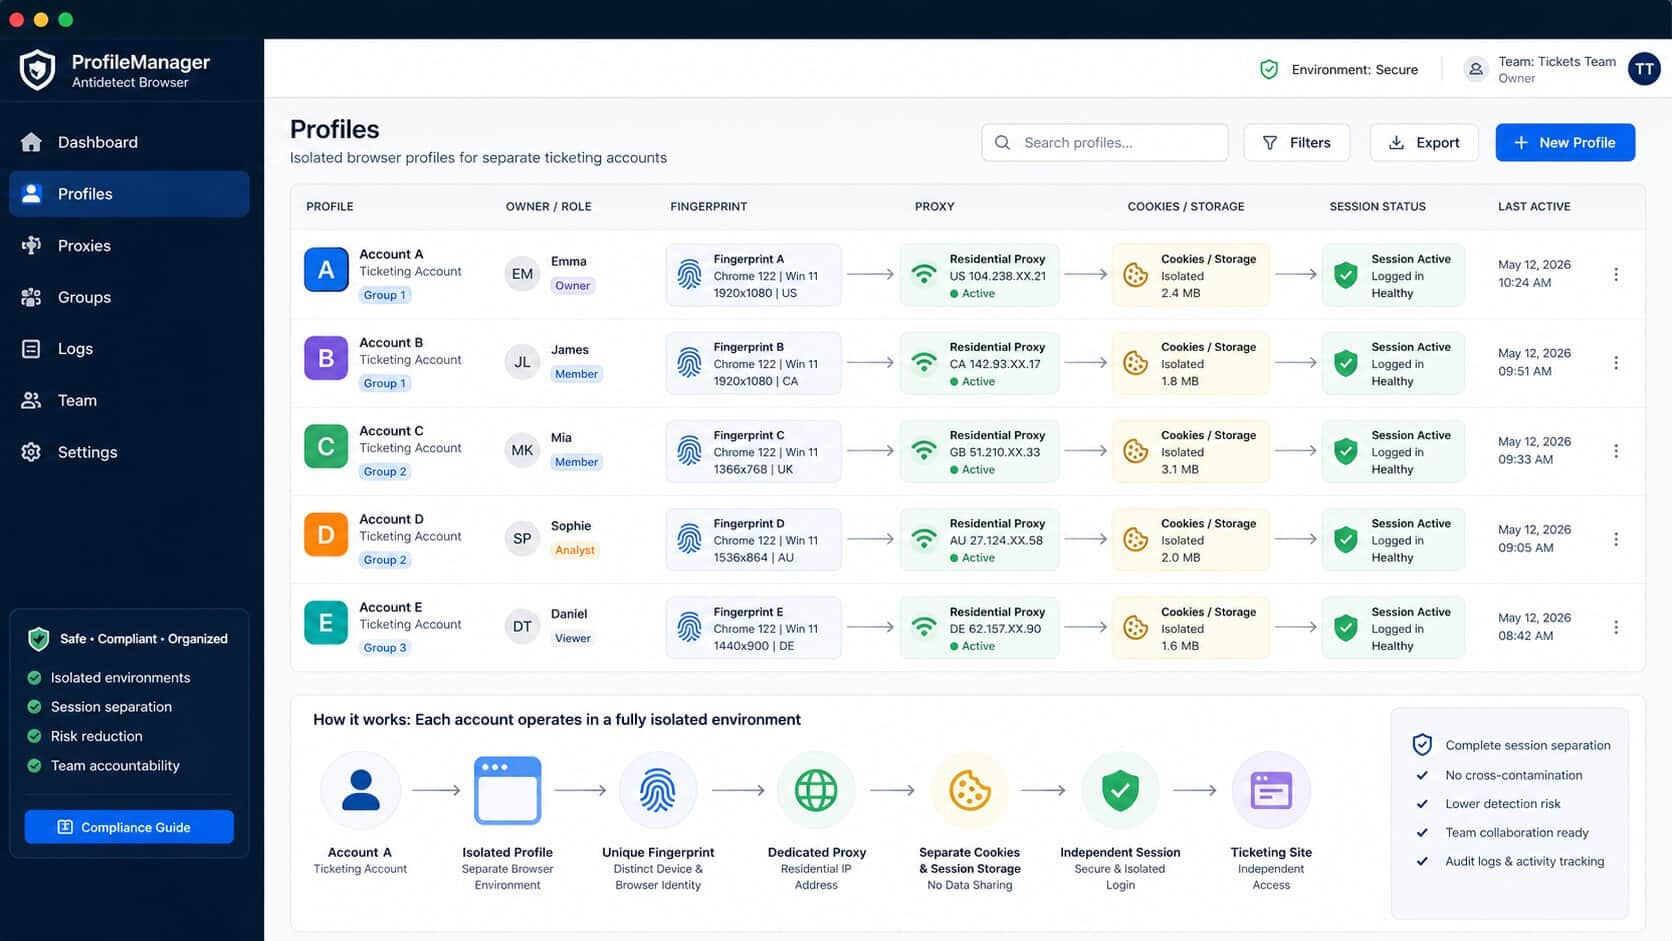Click the Dedicated Proxy globe icon

(x=816, y=791)
